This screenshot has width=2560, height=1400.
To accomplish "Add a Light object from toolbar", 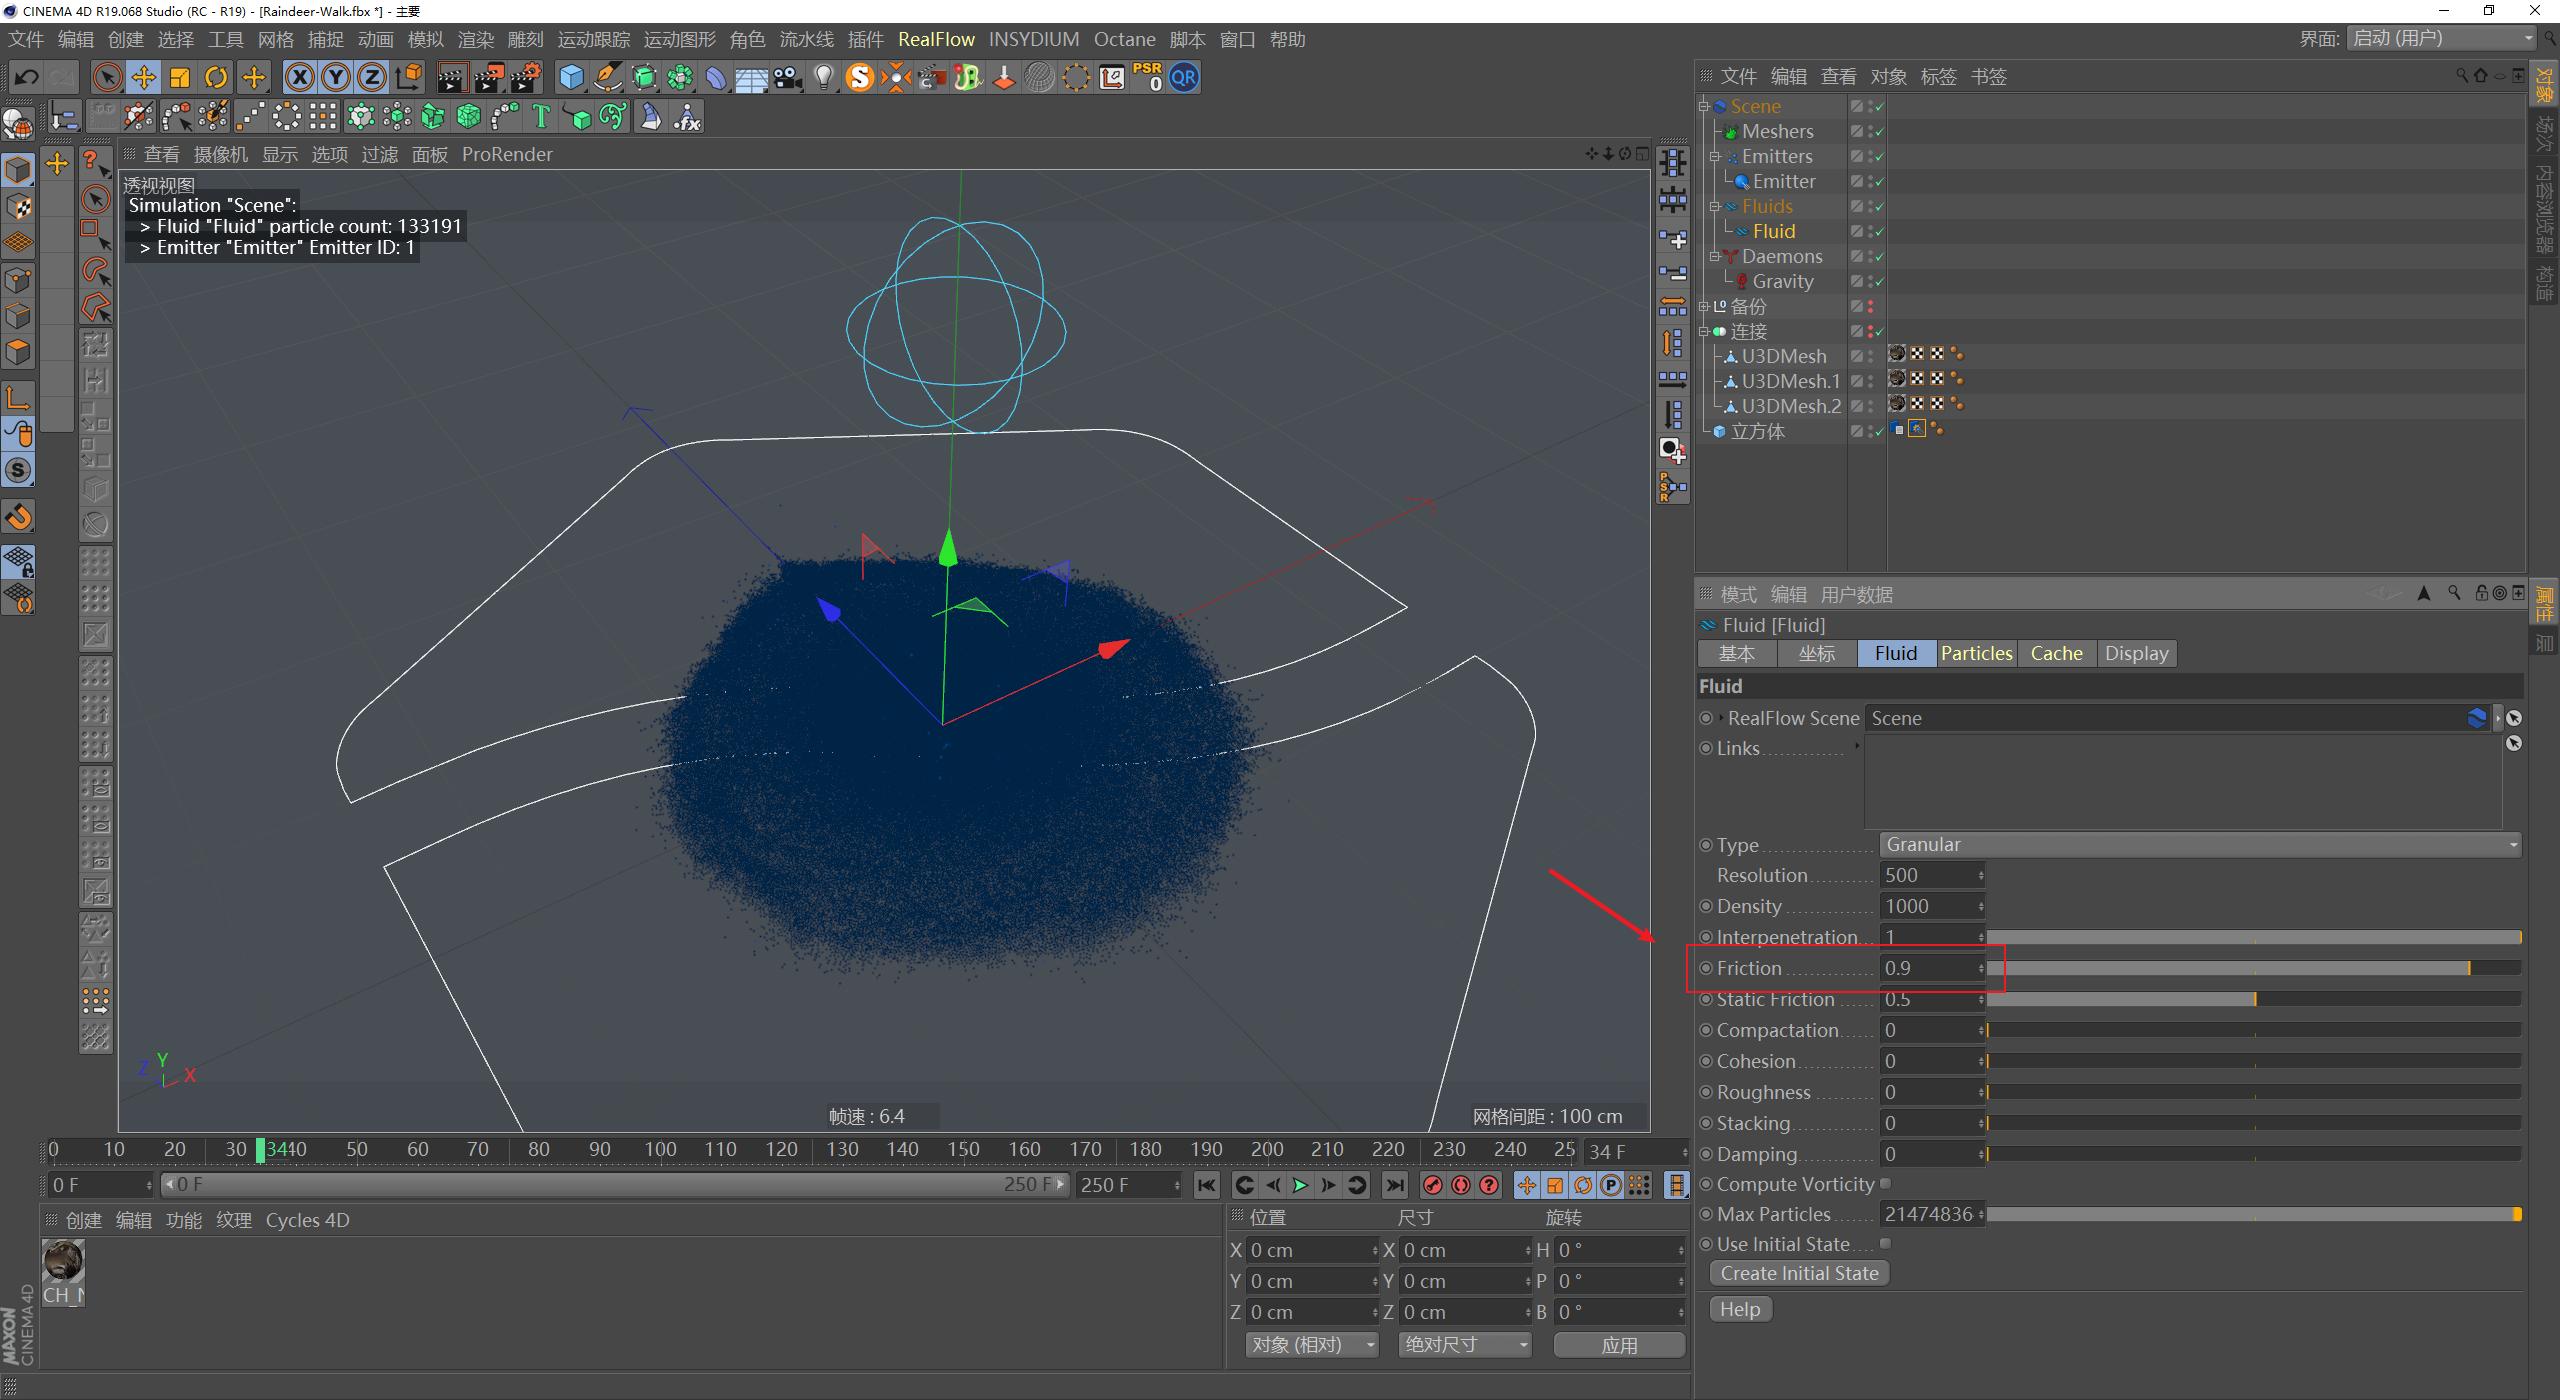I will 823,77.
